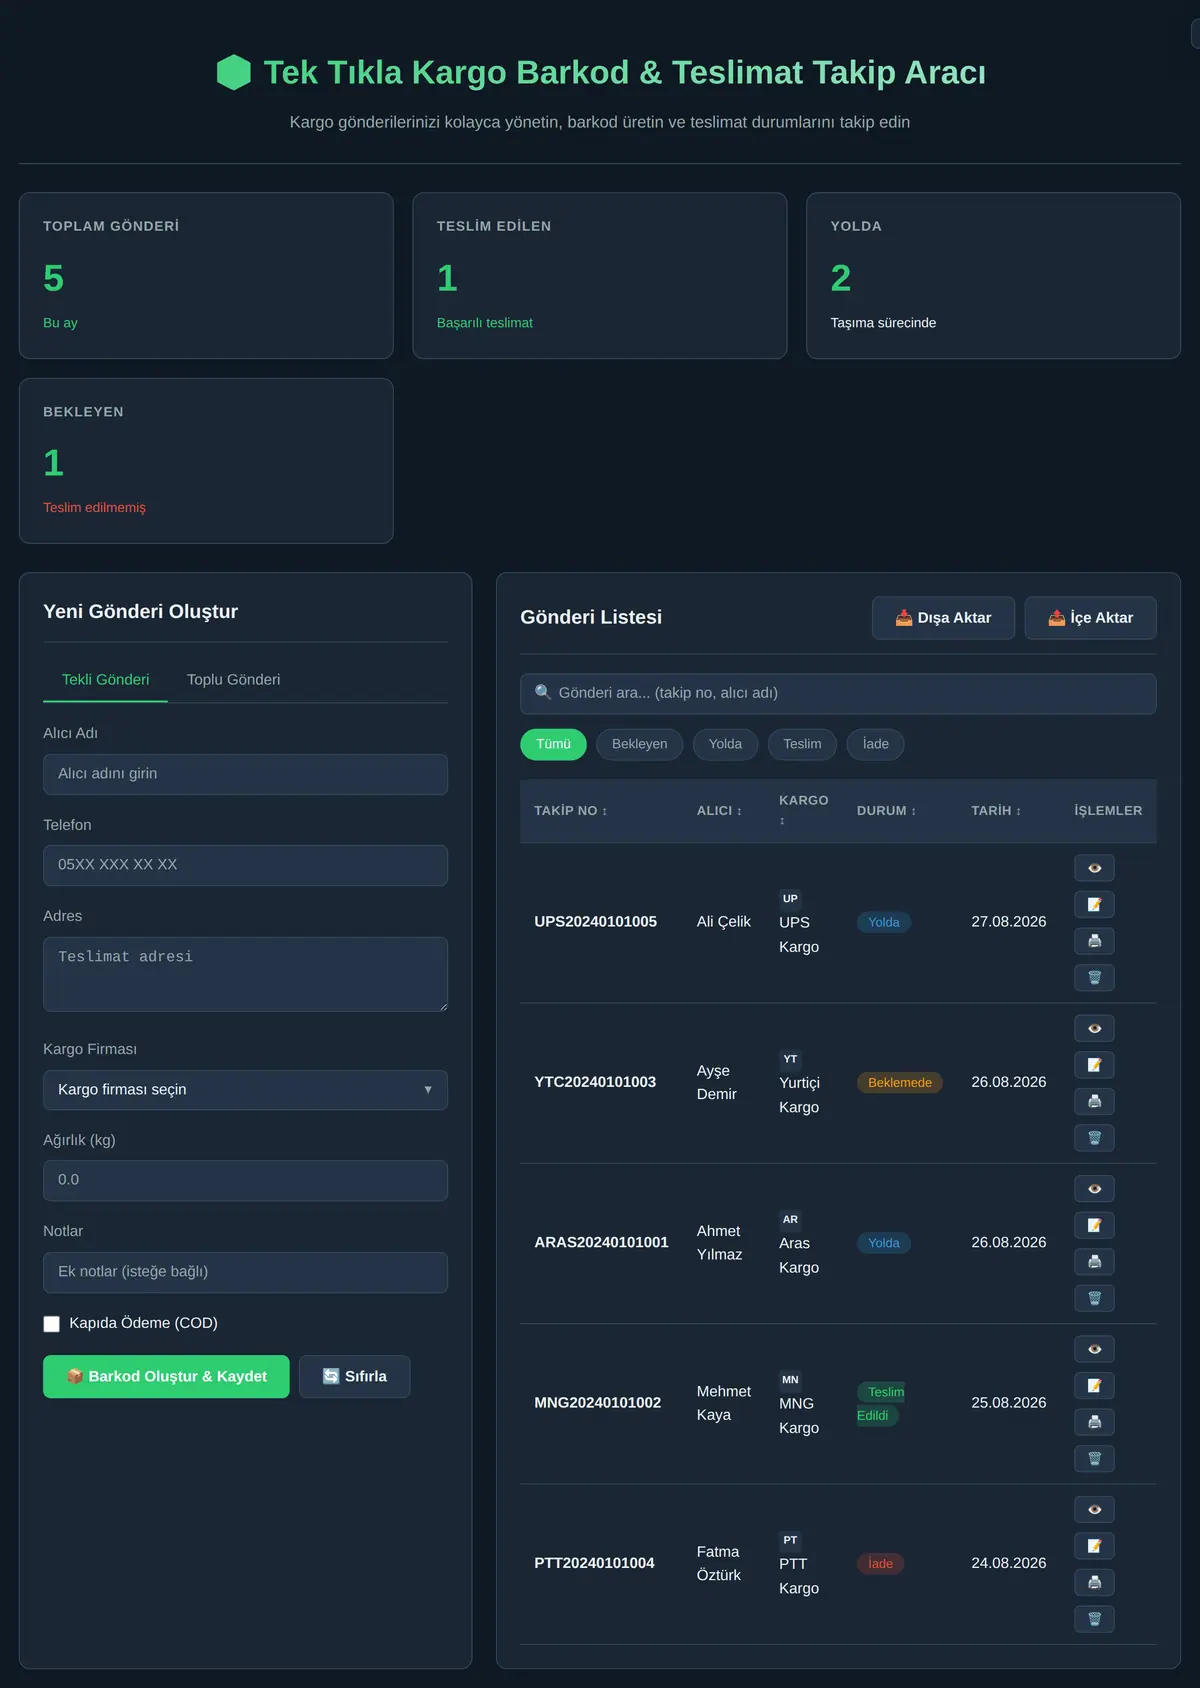This screenshot has width=1200, height=1688.
Task: Delete shipment MNG20240101002
Action: (1094, 1459)
